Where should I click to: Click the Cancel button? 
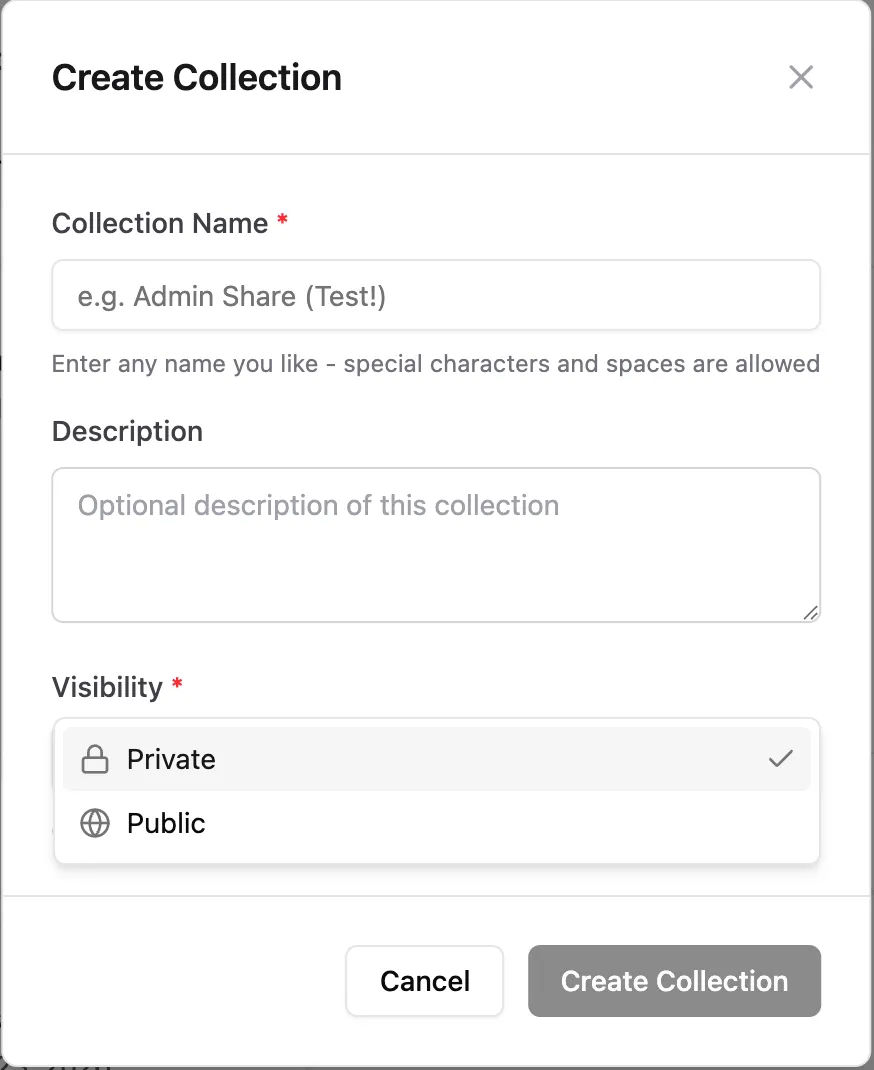click(x=424, y=981)
